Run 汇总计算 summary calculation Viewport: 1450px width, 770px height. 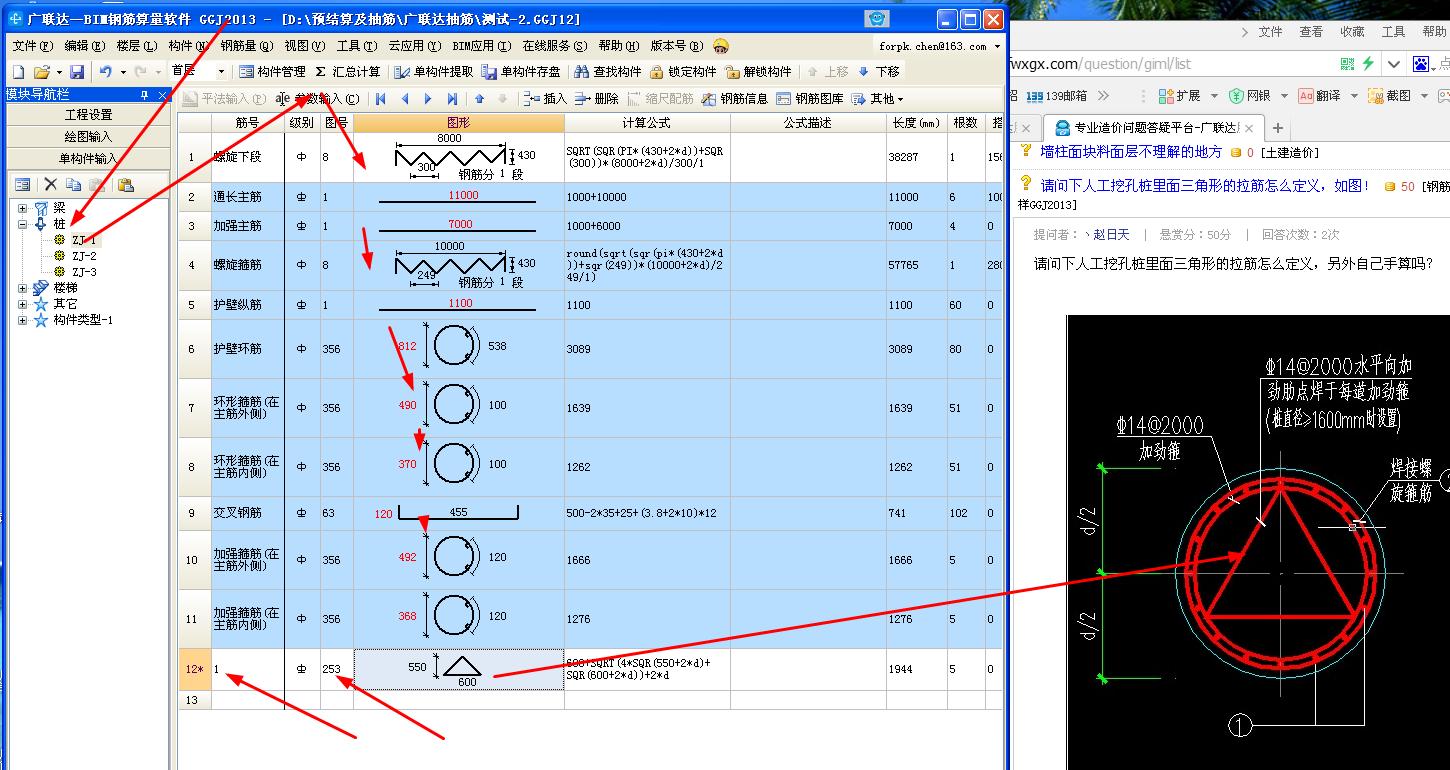(x=347, y=72)
